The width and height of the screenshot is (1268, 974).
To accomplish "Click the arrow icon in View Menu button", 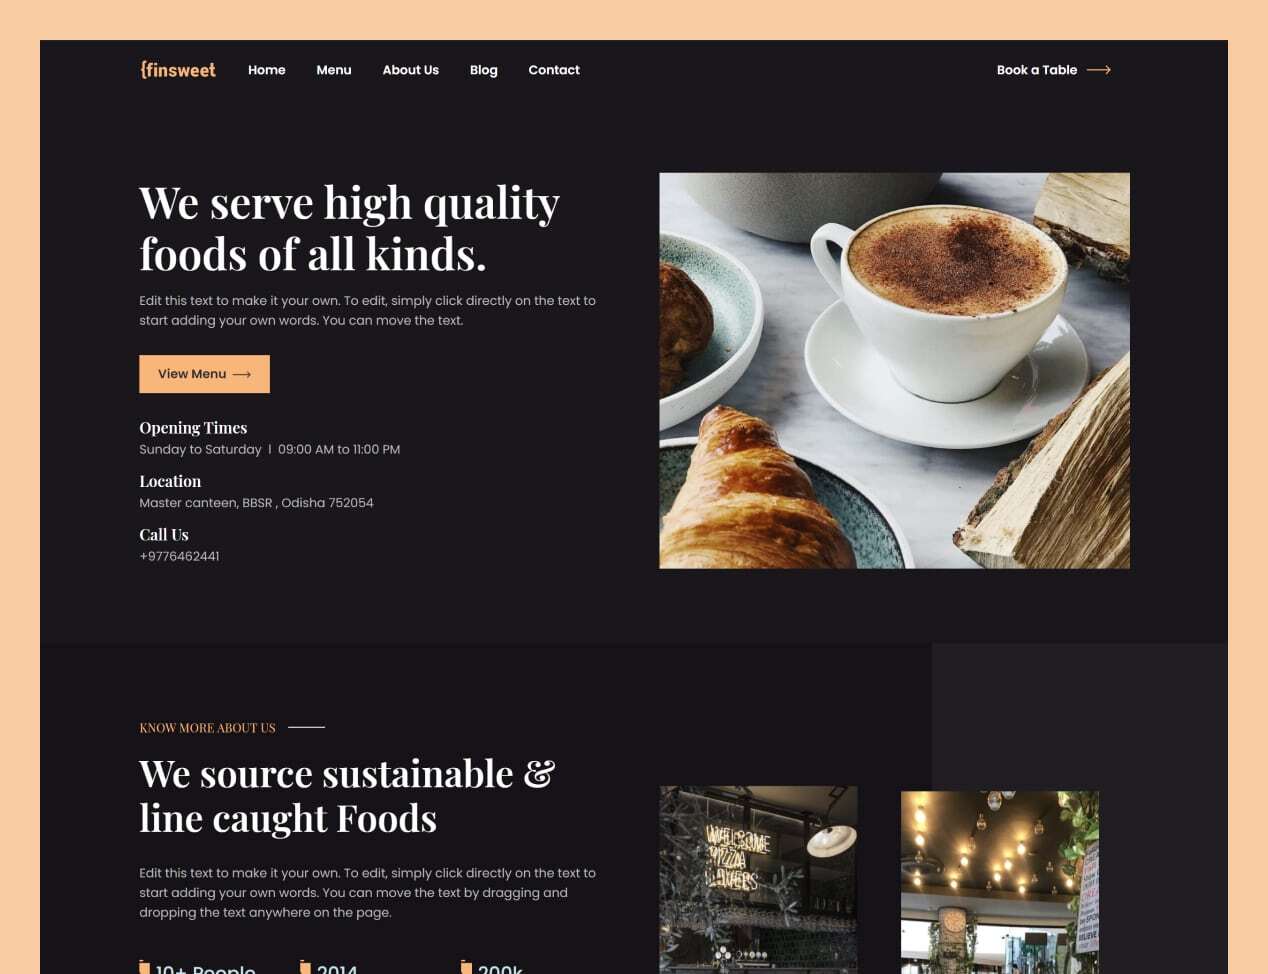I will [242, 374].
